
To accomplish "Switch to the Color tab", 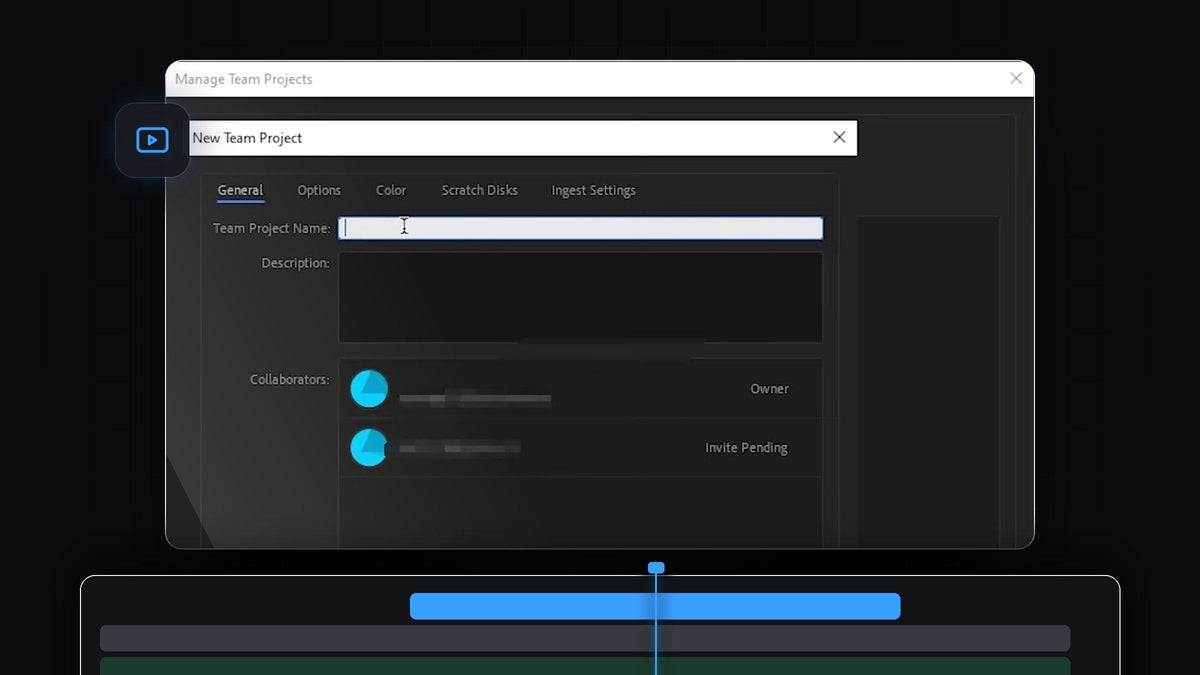I will pyautogui.click(x=391, y=190).
